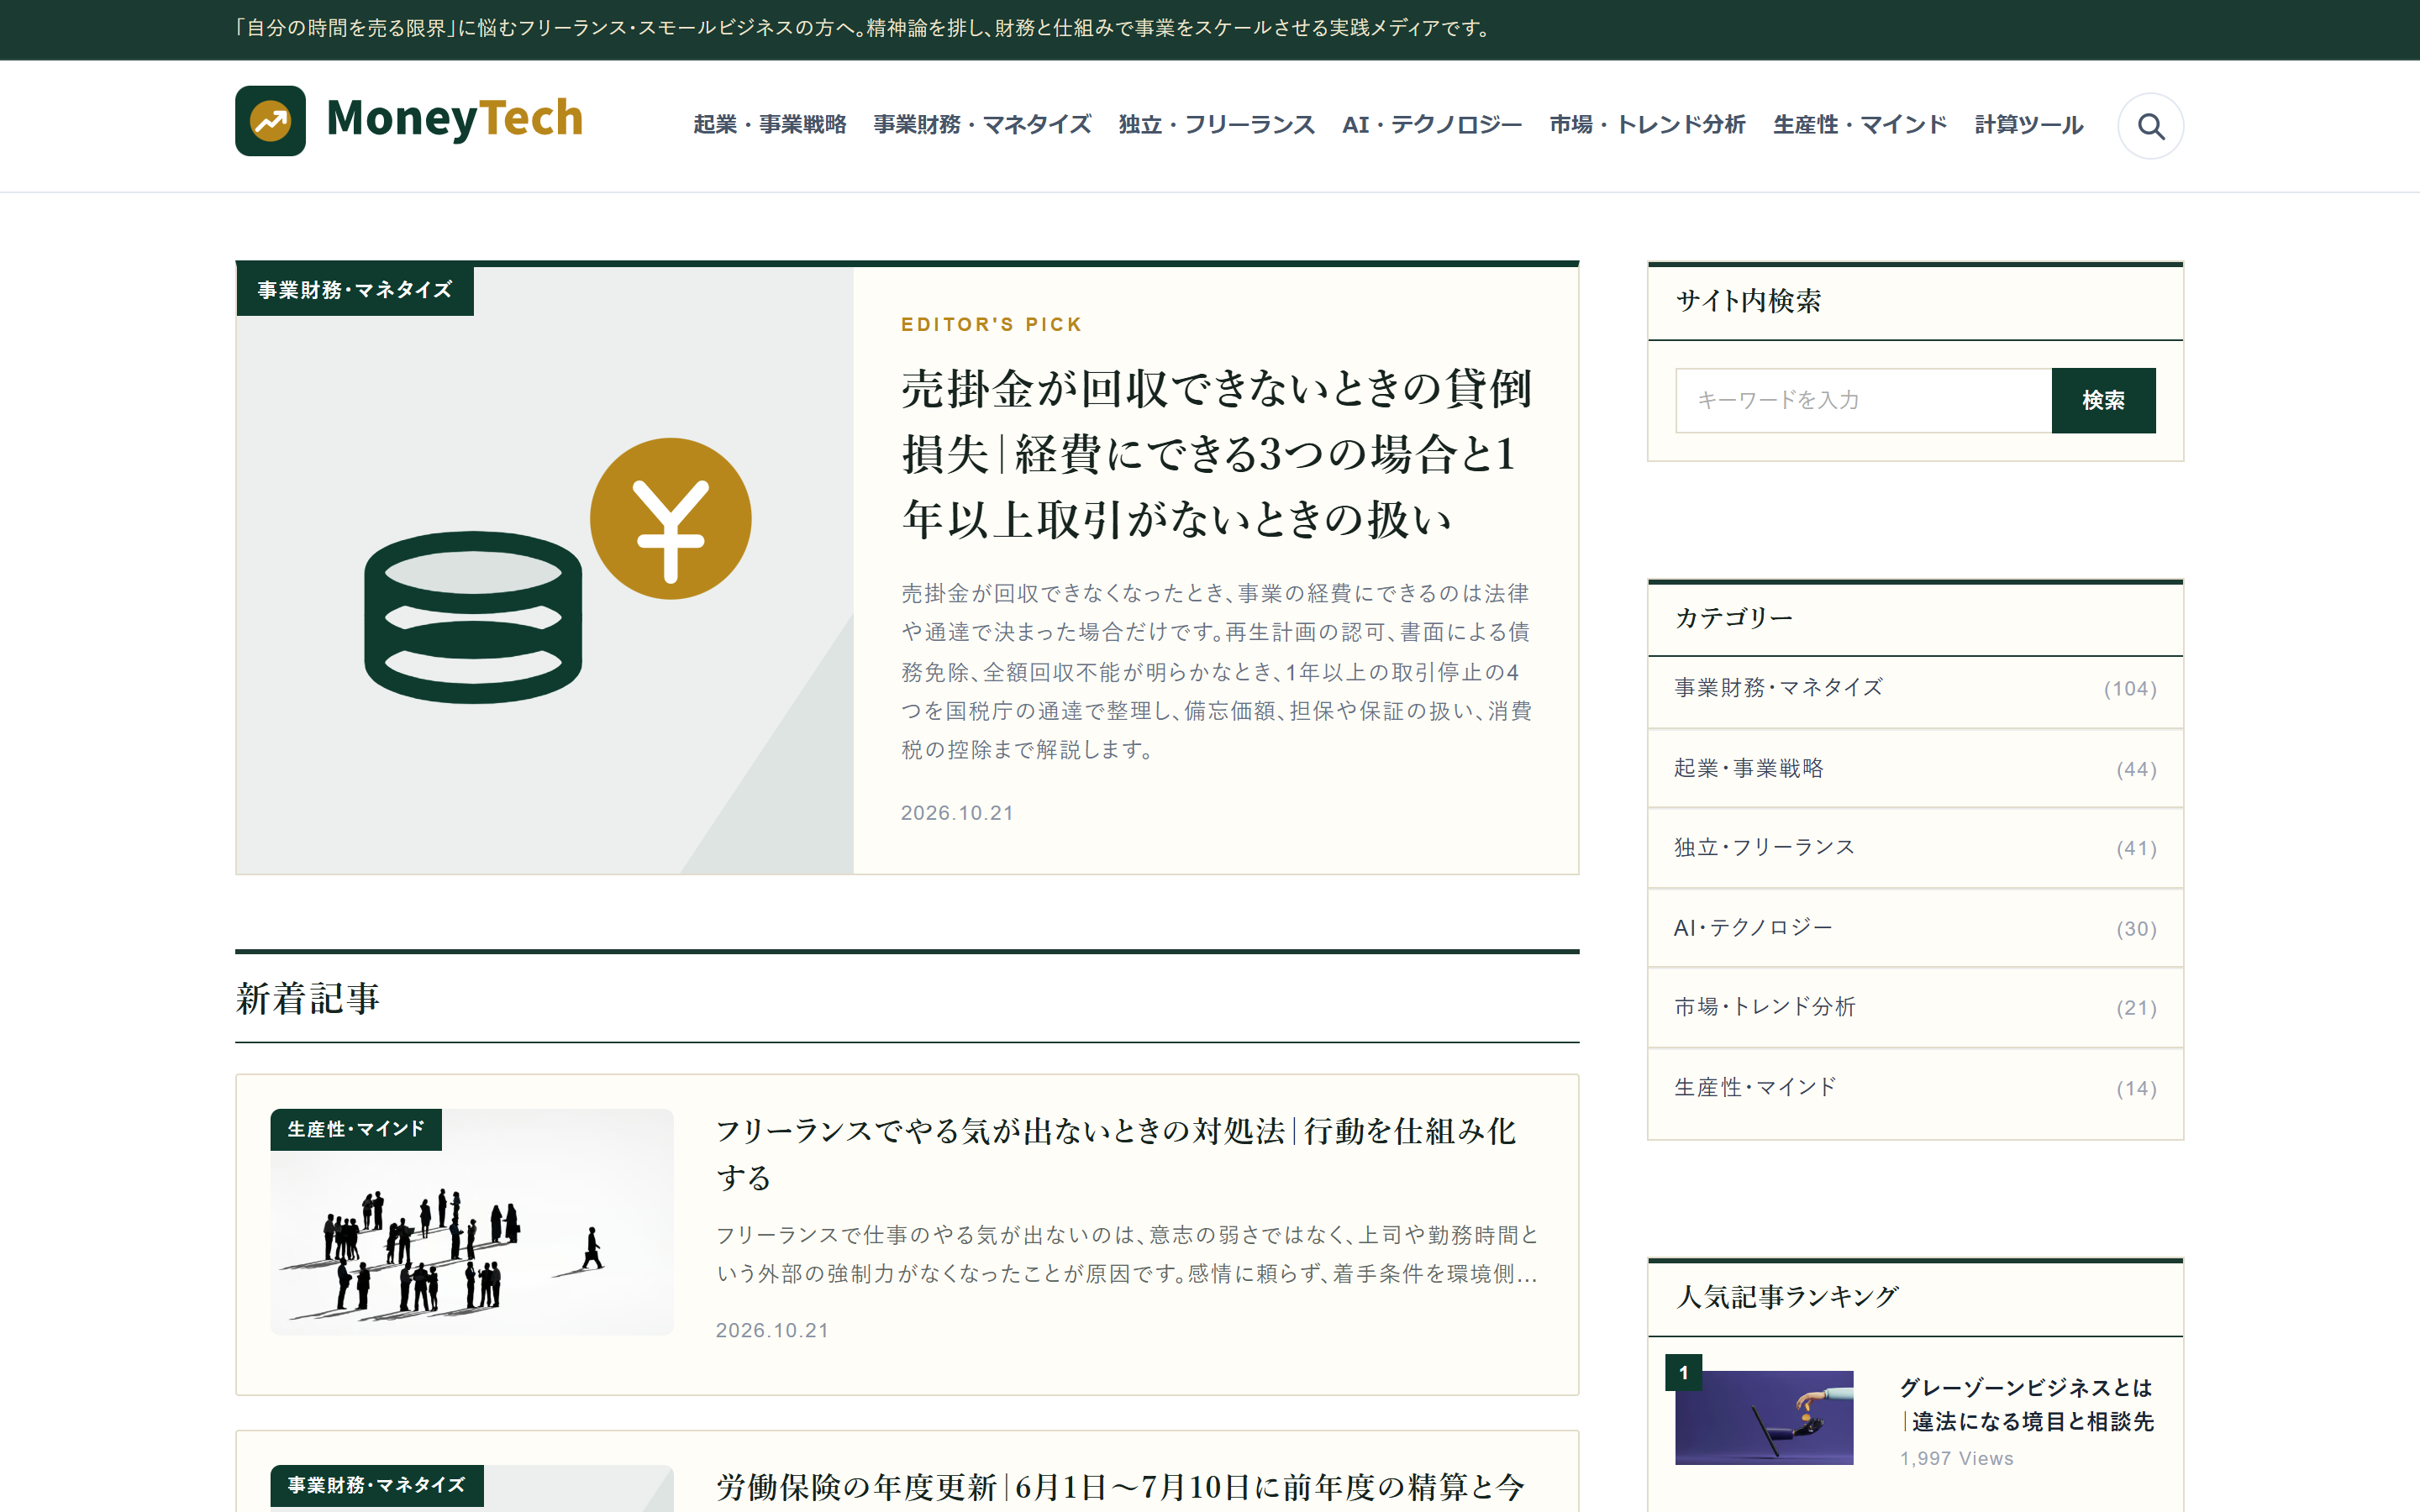
Task: Select the 独立・フリーランス (41) sidebar category
Action: click(1915, 848)
